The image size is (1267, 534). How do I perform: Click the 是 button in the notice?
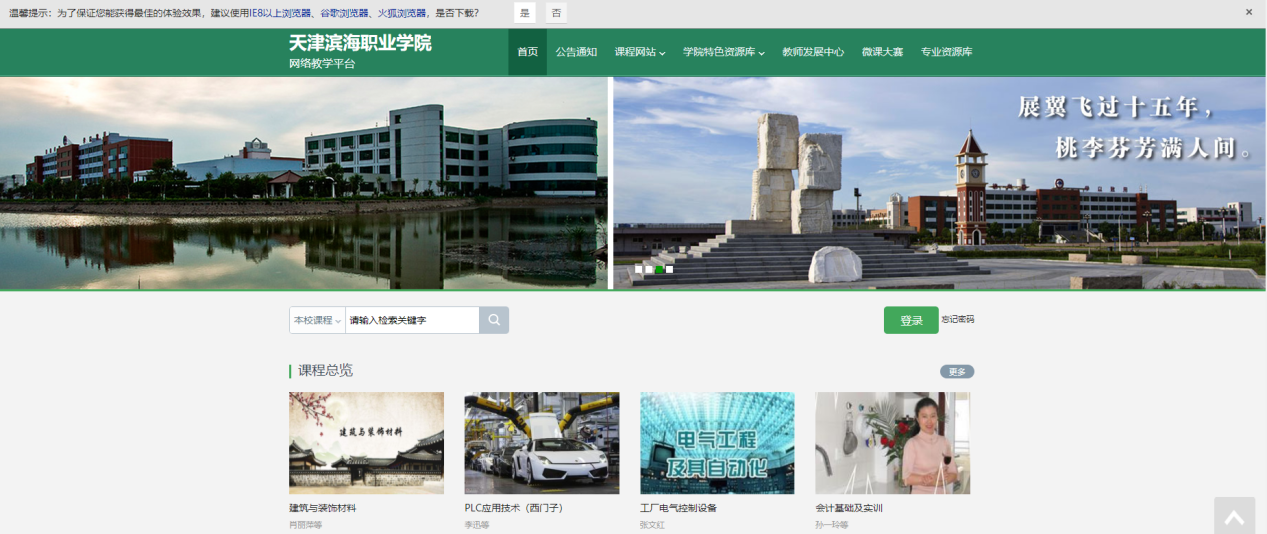point(525,12)
